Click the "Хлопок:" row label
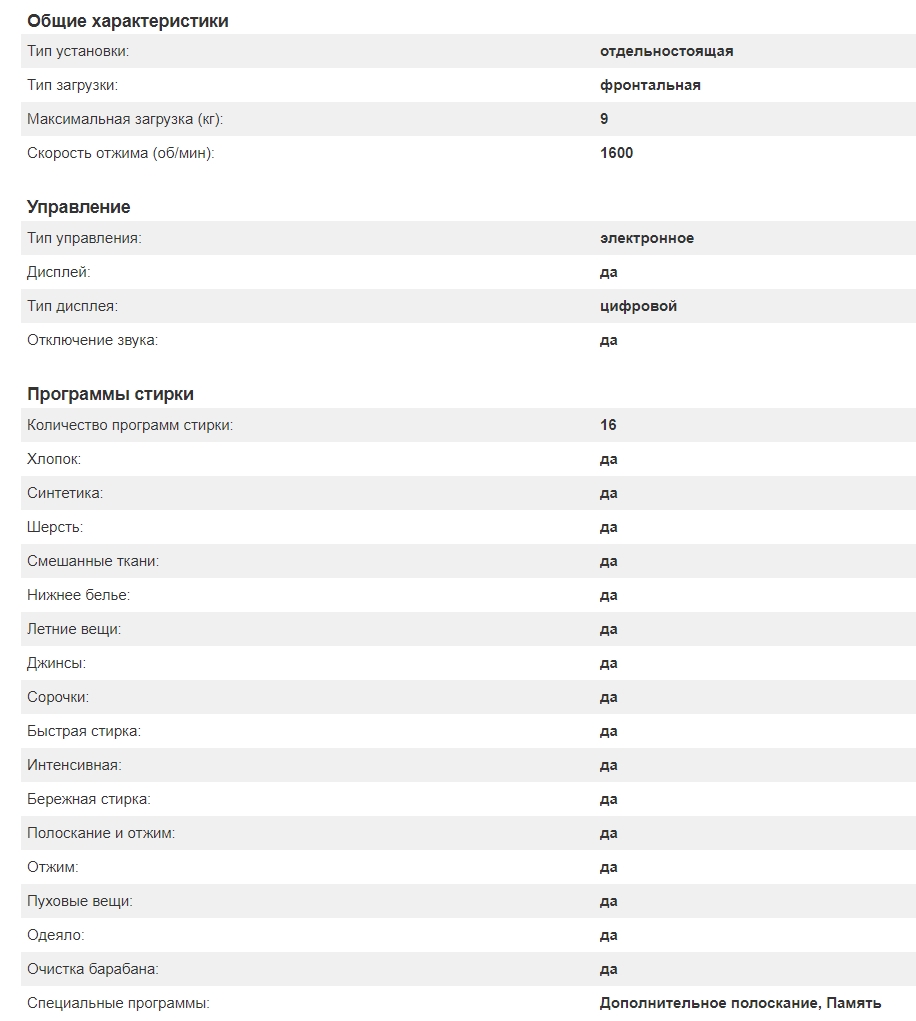The width and height of the screenshot is (916, 1021). (54, 459)
